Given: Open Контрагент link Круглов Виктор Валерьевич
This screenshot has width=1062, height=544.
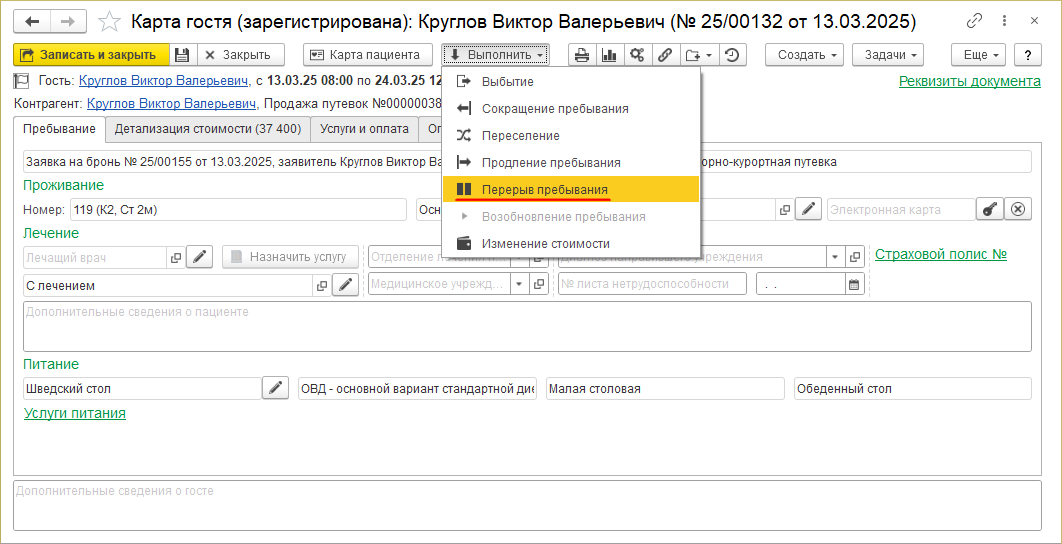Looking at the screenshot, I should [172, 104].
